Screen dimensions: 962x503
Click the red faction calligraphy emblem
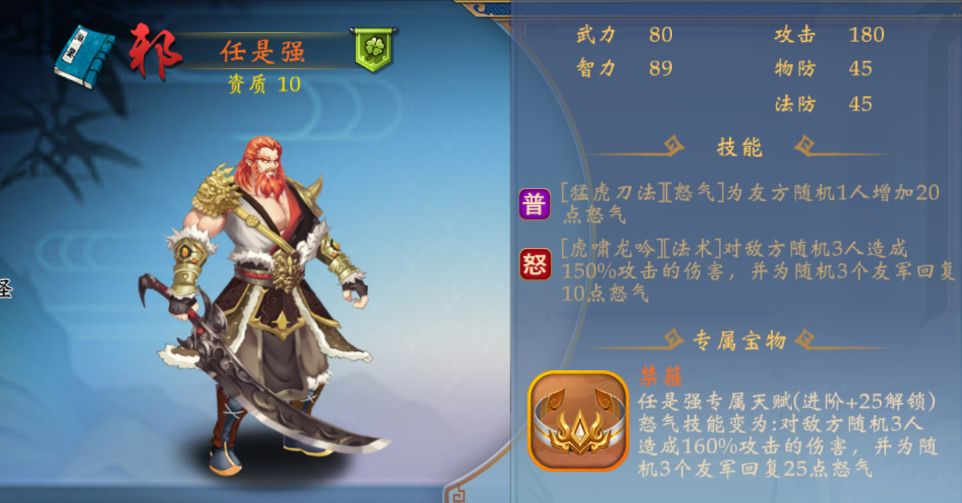point(155,52)
